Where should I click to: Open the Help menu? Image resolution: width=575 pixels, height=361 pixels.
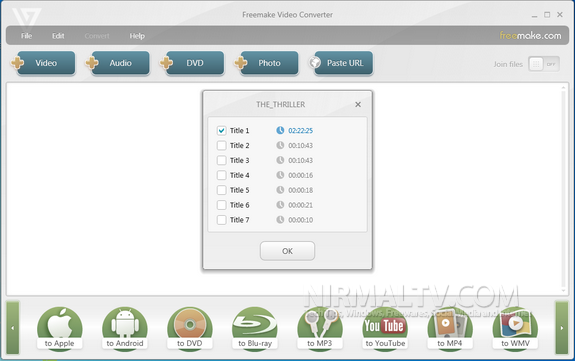[137, 36]
